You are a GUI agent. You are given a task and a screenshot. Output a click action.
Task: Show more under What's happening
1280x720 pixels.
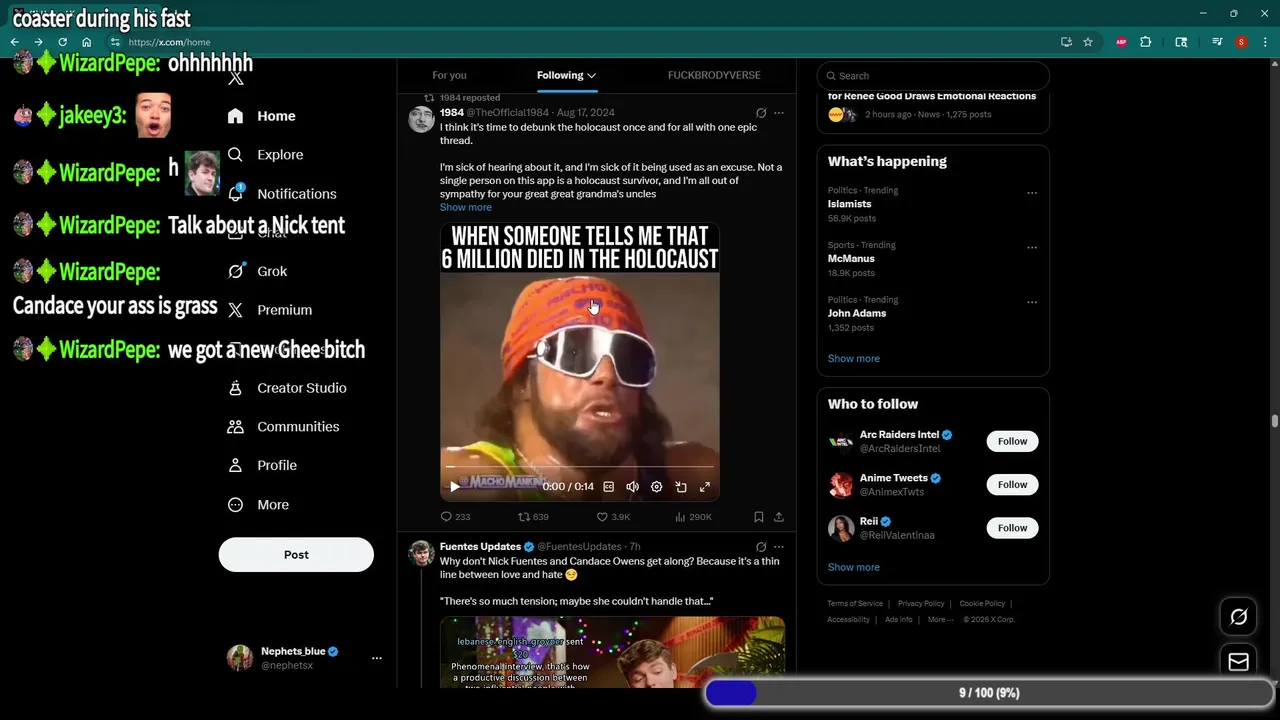click(x=854, y=359)
